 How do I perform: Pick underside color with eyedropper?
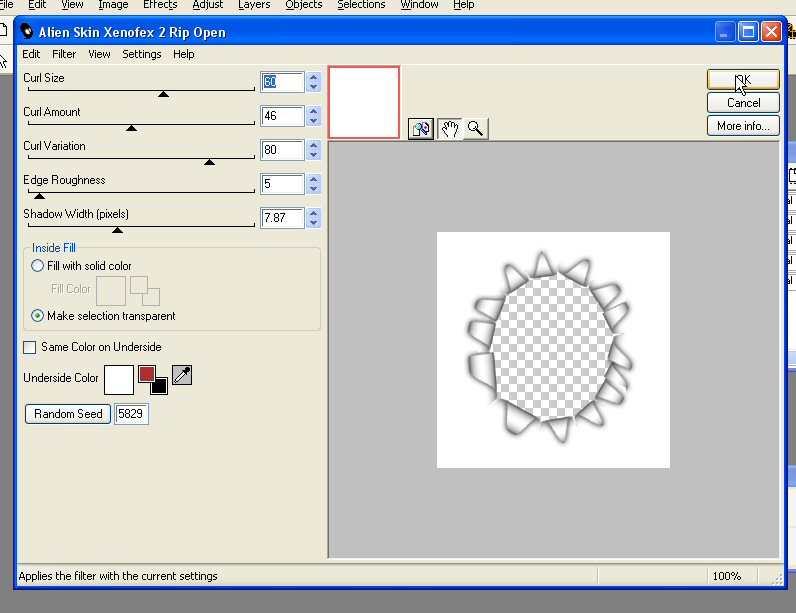[x=182, y=375]
